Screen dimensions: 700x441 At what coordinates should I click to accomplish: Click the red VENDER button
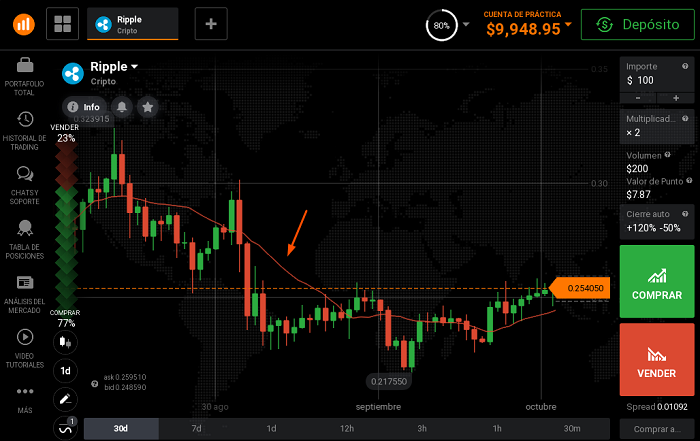pyautogui.click(x=657, y=359)
